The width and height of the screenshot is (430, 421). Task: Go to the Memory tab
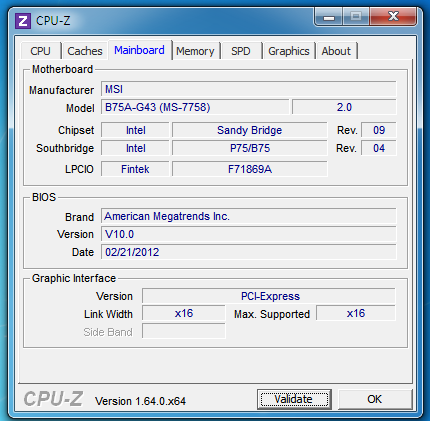pos(195,51)
